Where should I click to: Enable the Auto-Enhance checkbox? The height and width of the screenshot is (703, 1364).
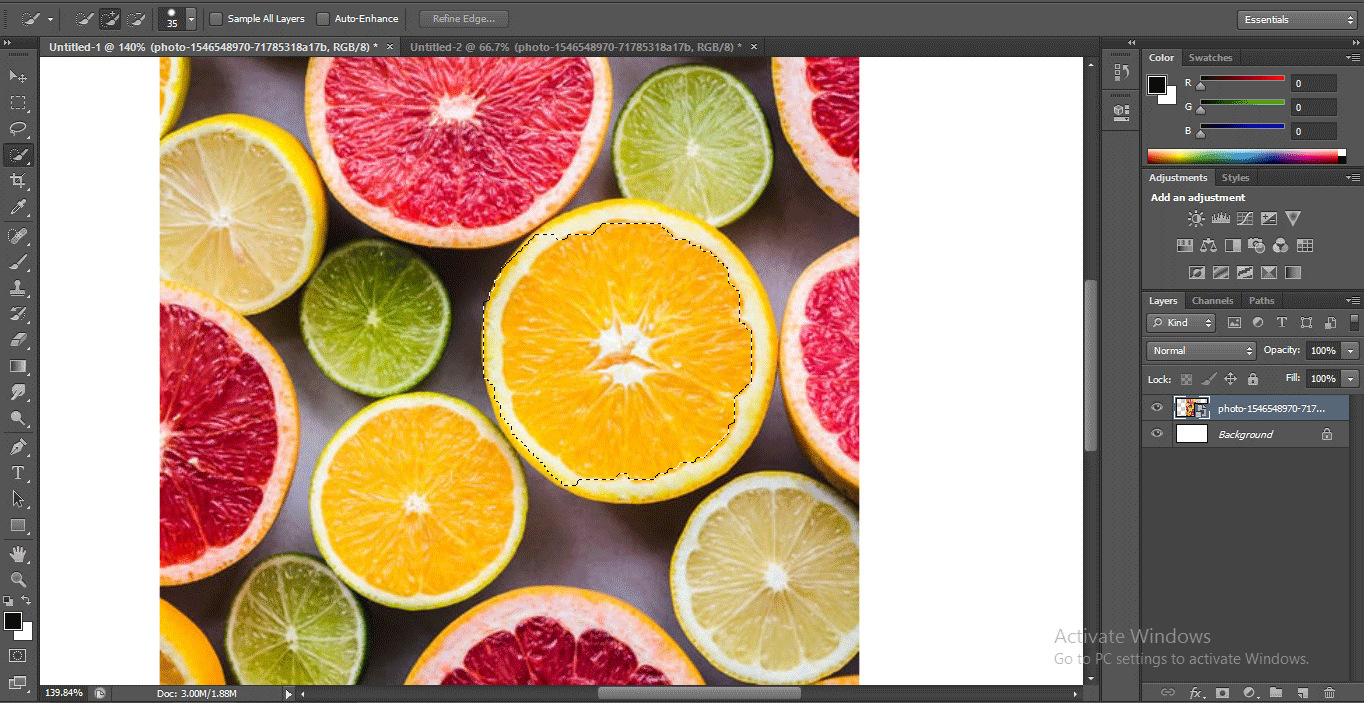click(x=323, y=19)
